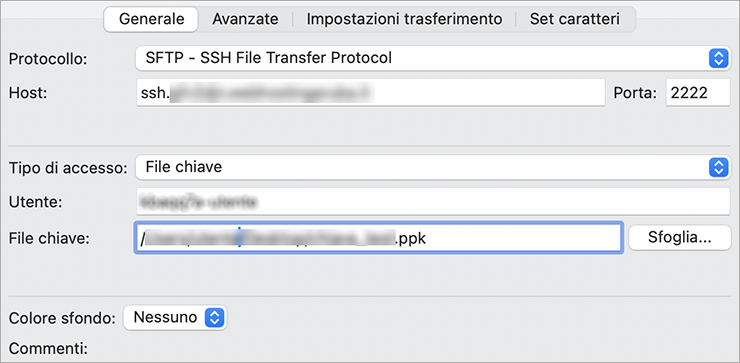740x363 pixels.
Task: Click the Porta label
Action: click(x=635, y=93)
